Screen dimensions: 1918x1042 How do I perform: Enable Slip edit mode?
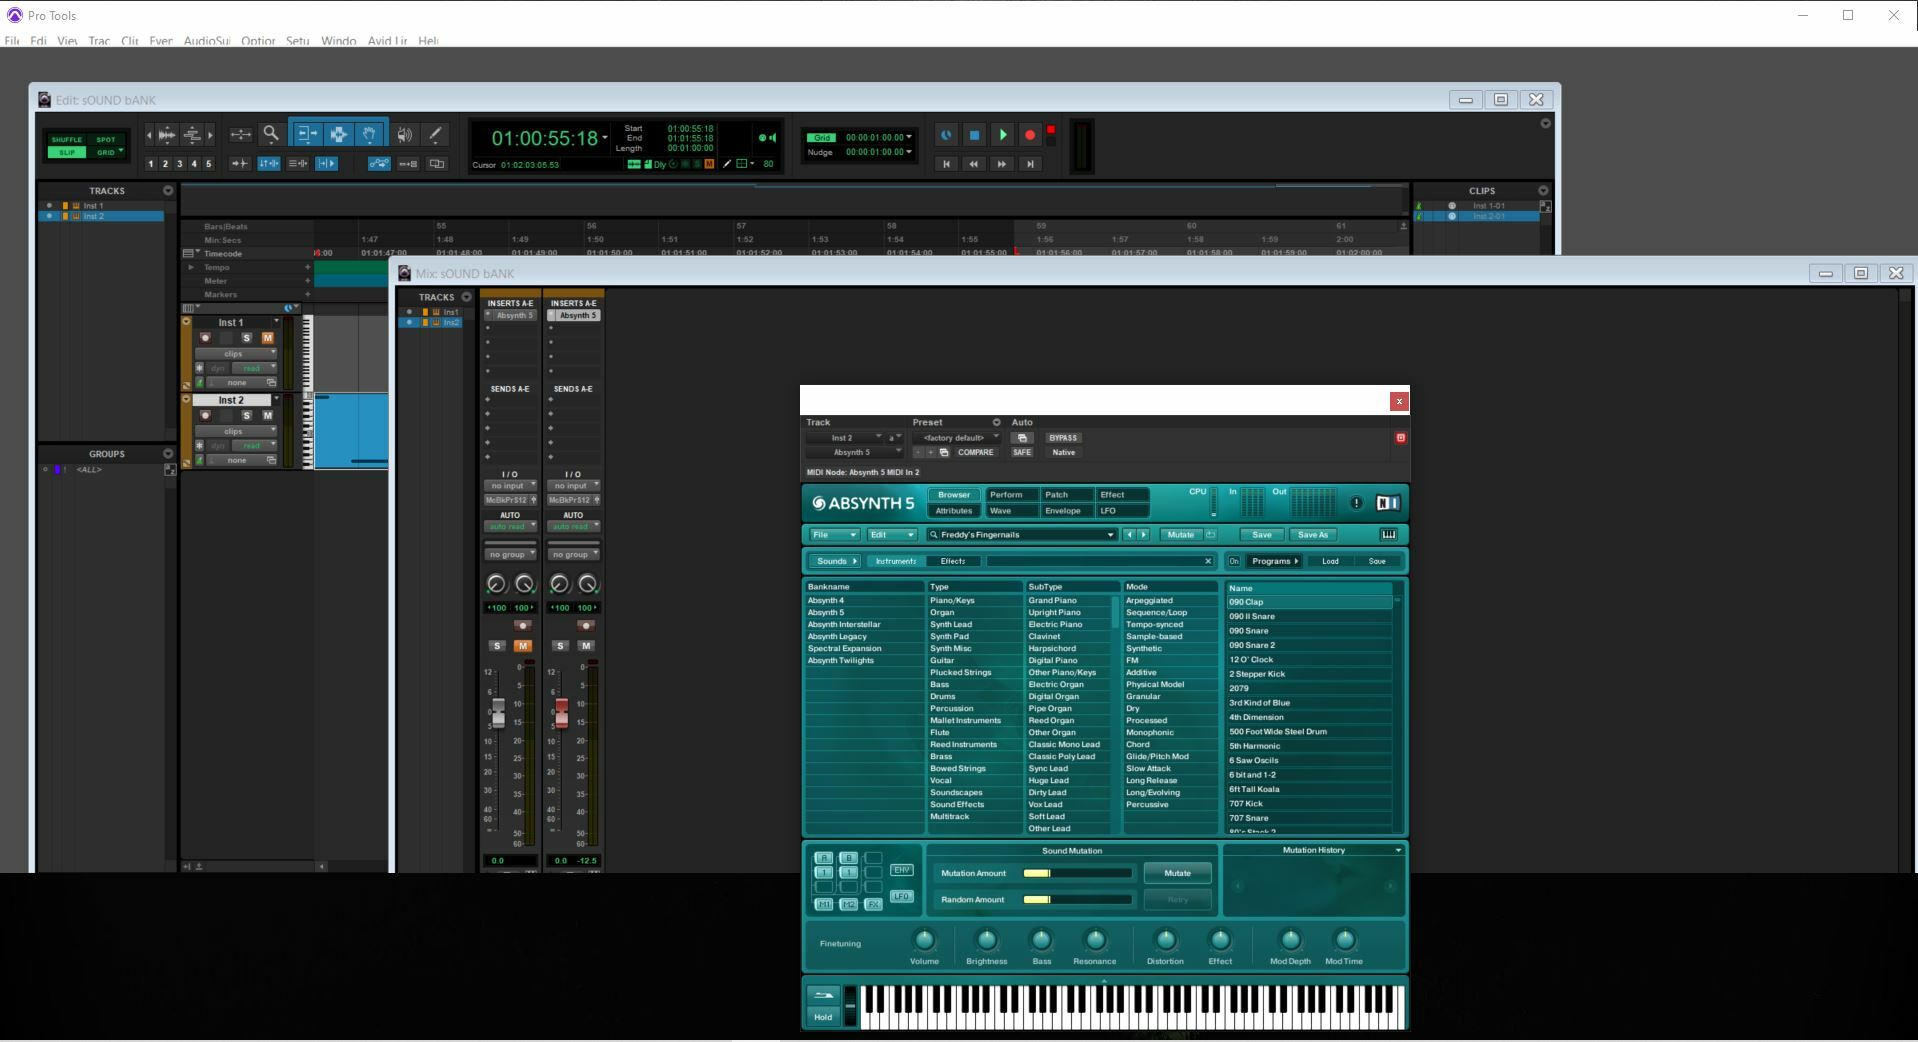click(x=66, y=152)
